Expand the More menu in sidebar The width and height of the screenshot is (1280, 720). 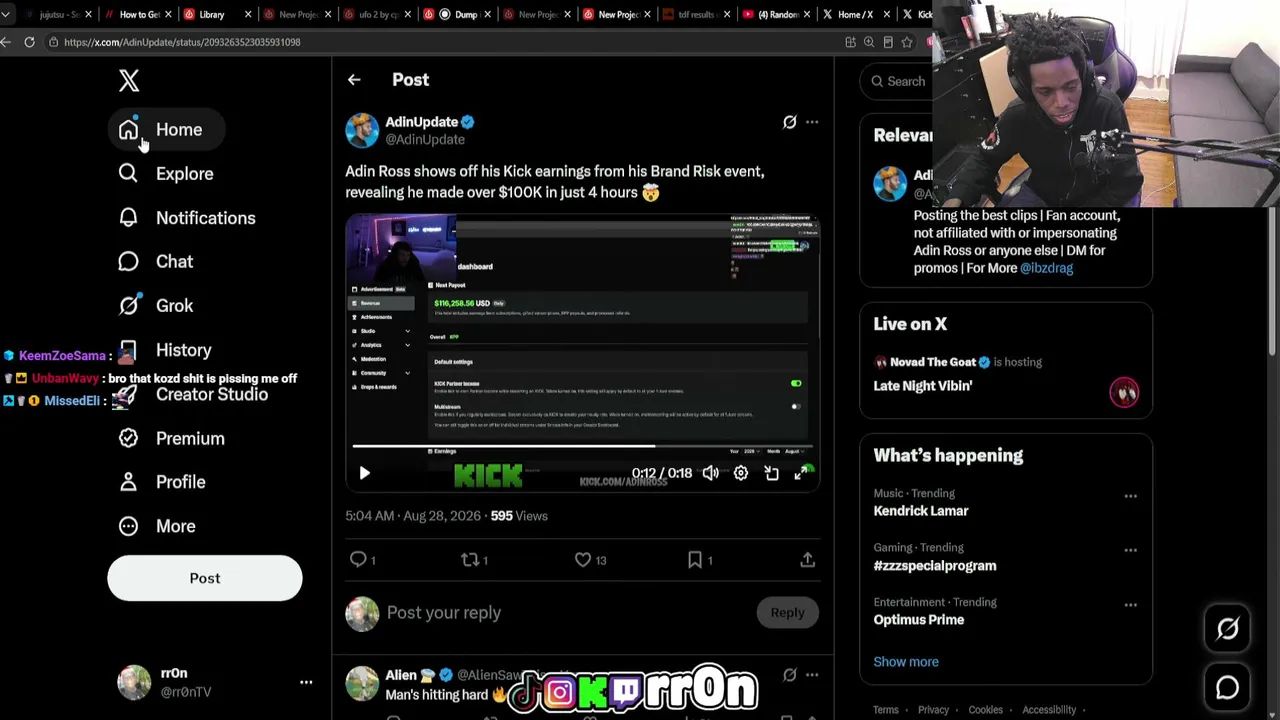[157, 526]
